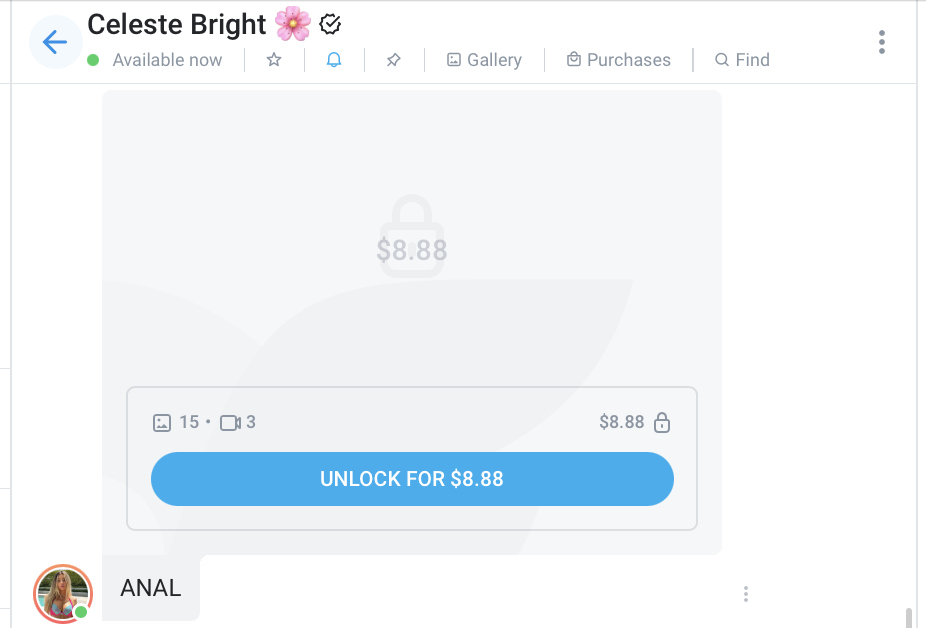Open message options next to ANAL message
This screenshot has height=628, width=926.
click(x=746, y=594)
